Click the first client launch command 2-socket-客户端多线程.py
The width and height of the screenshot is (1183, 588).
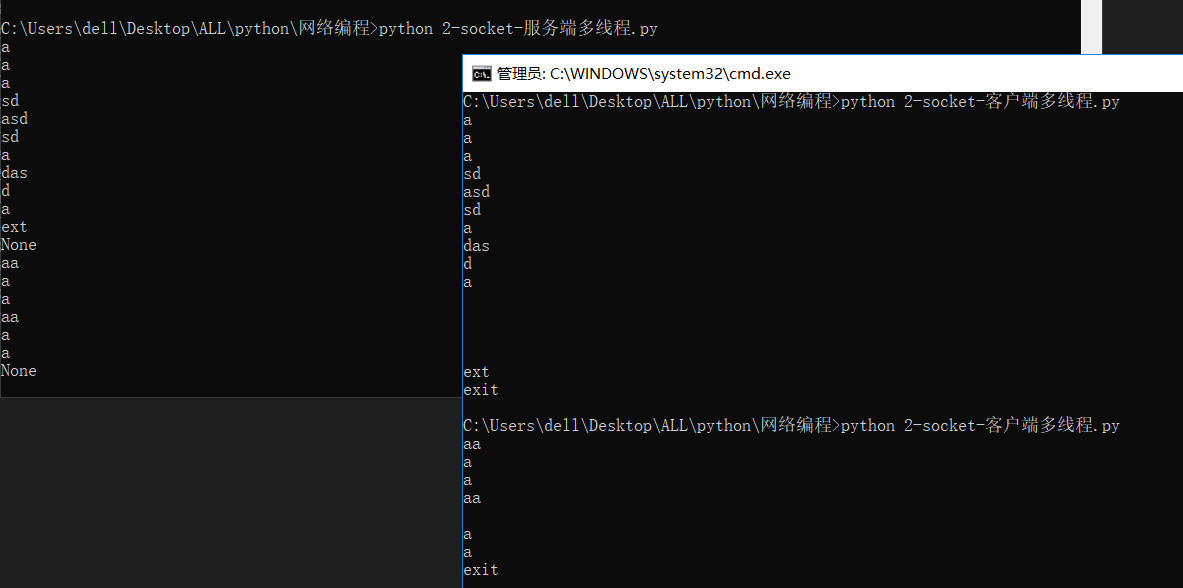(x=1010, y=101)
